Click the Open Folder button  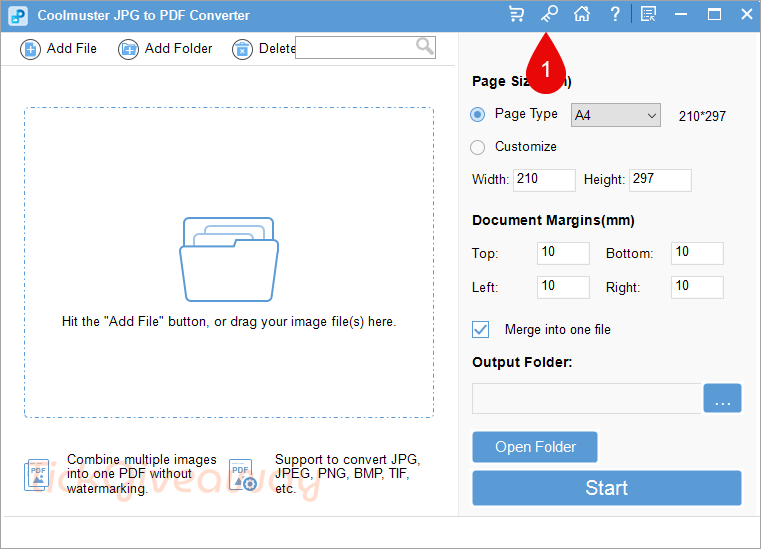(535, 447)
